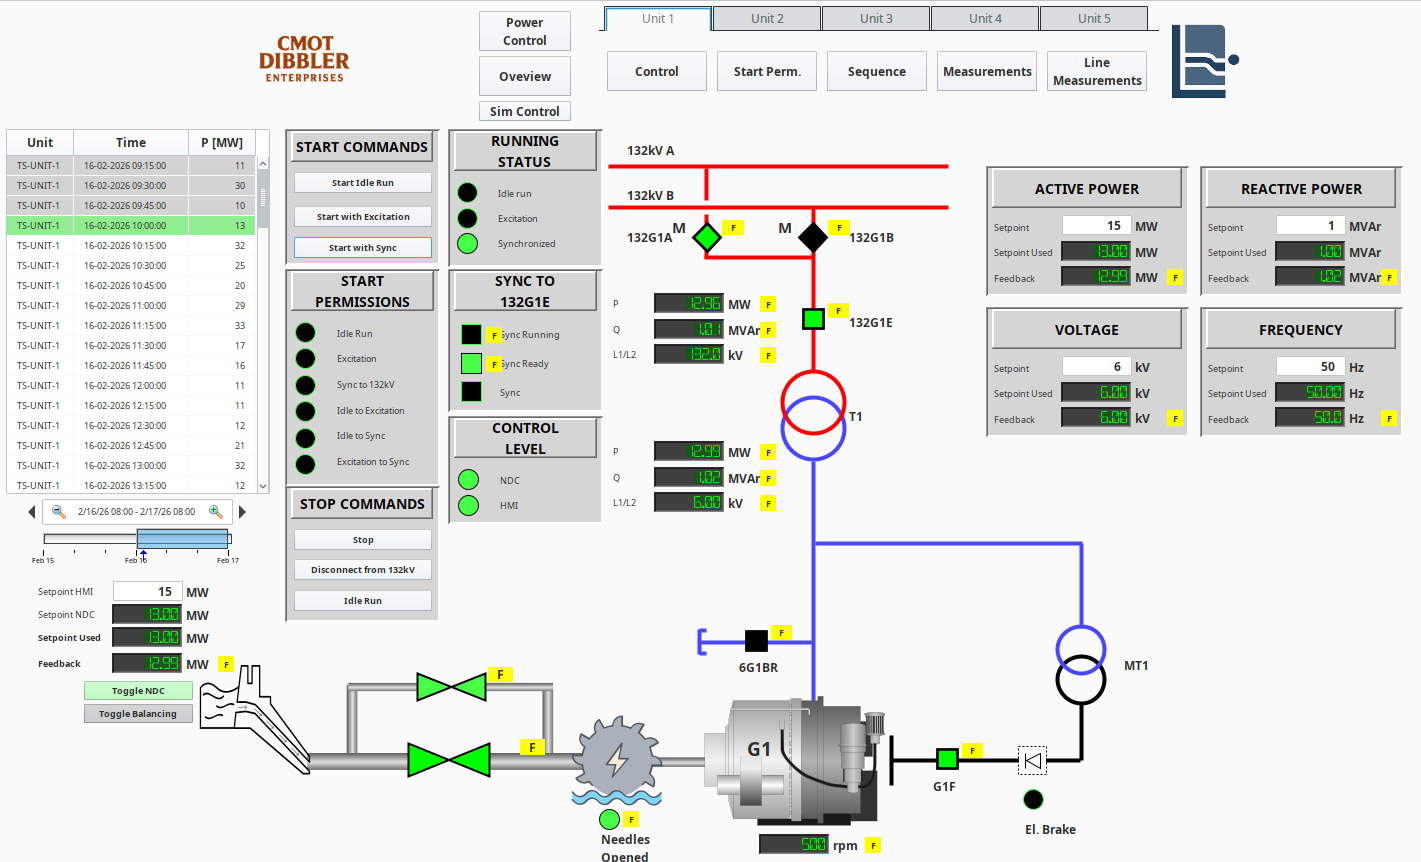Viewport: 1421px width, 862px height.
Task: Step time range back with left arrow
Action: (31, 512)
